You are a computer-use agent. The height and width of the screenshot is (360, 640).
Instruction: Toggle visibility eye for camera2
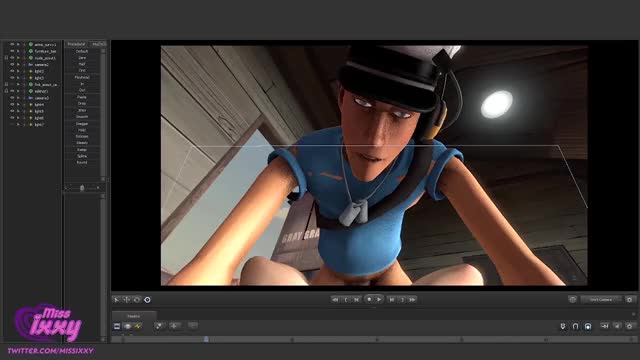pos(12,64)
